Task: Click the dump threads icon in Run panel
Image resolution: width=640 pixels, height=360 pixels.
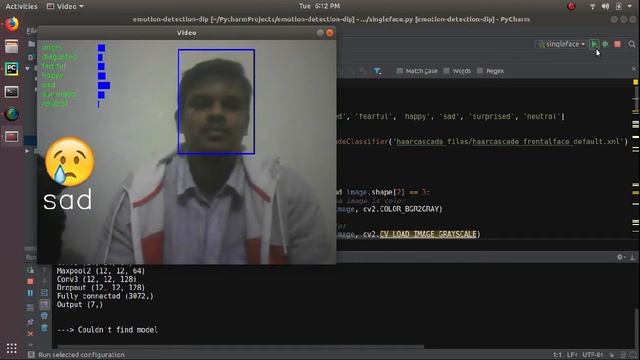Action: [30, 308]
